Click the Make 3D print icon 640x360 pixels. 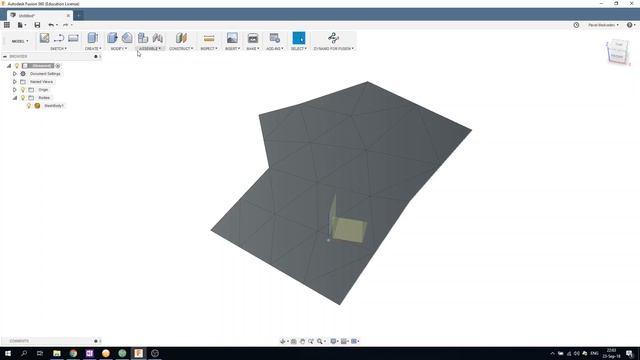(x=253, y=38)
